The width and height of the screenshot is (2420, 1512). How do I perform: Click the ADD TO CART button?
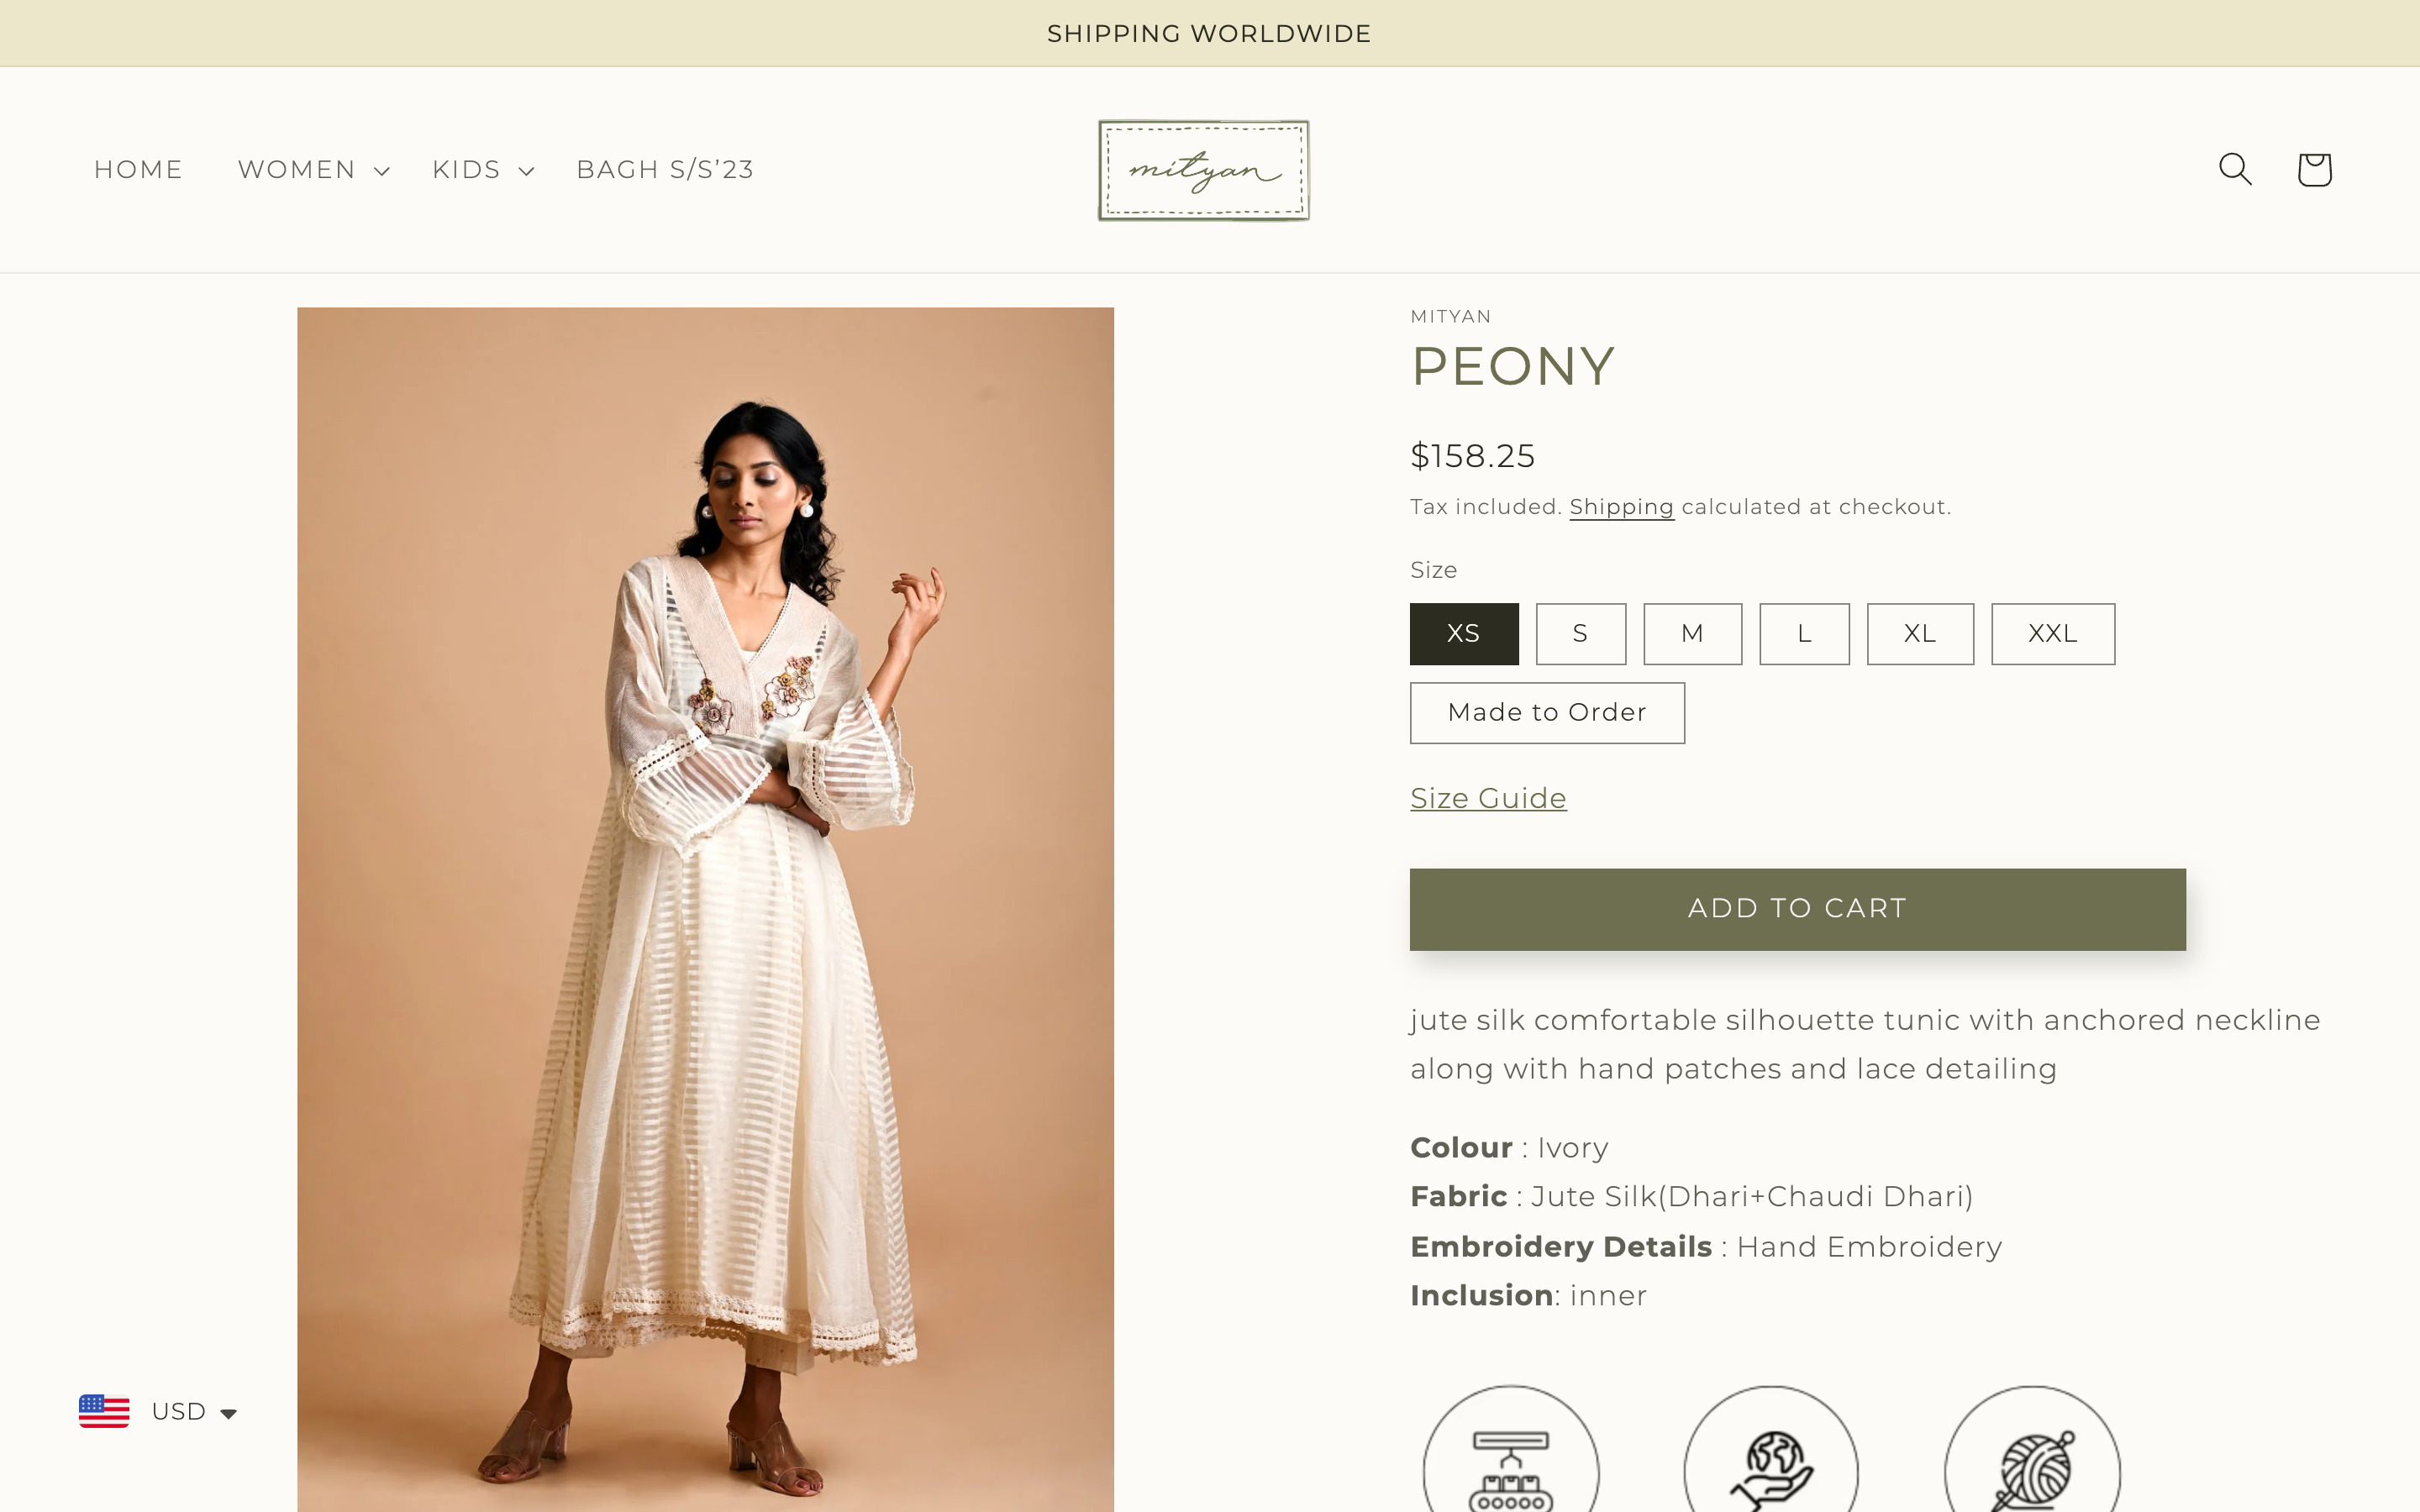pos(1797,908)
